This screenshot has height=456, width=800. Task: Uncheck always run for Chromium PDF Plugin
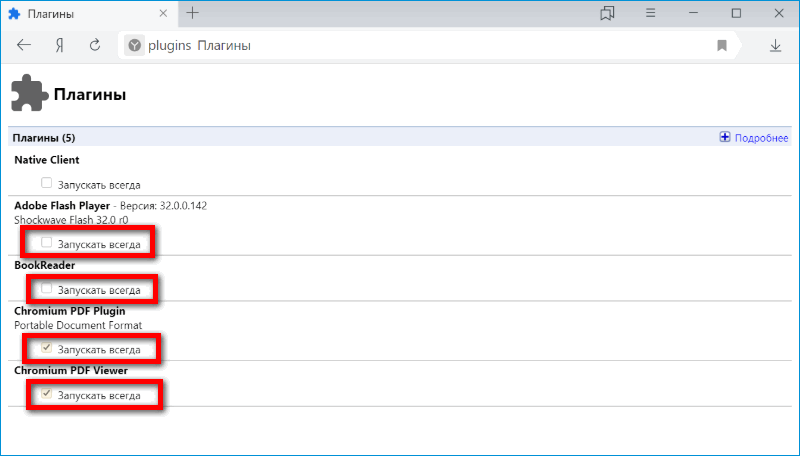pyautogui.click(x=47, y=348)
